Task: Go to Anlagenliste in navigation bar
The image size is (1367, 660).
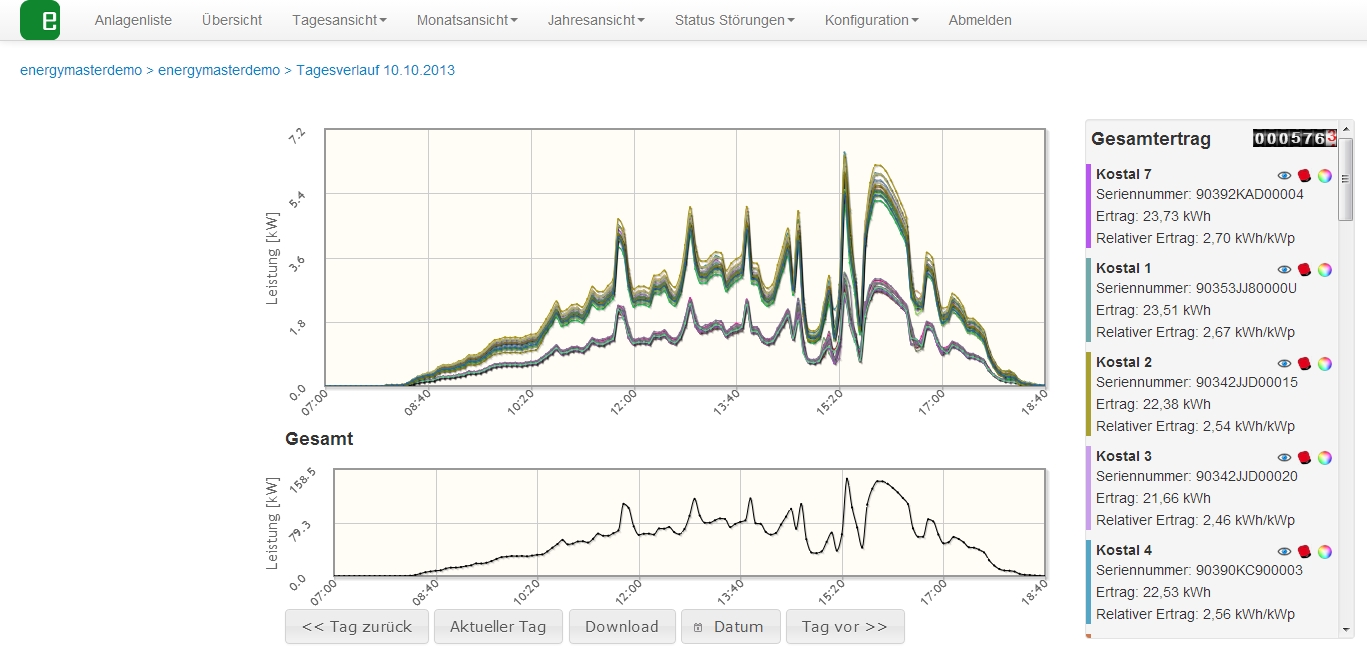Action: coord(133,20)
